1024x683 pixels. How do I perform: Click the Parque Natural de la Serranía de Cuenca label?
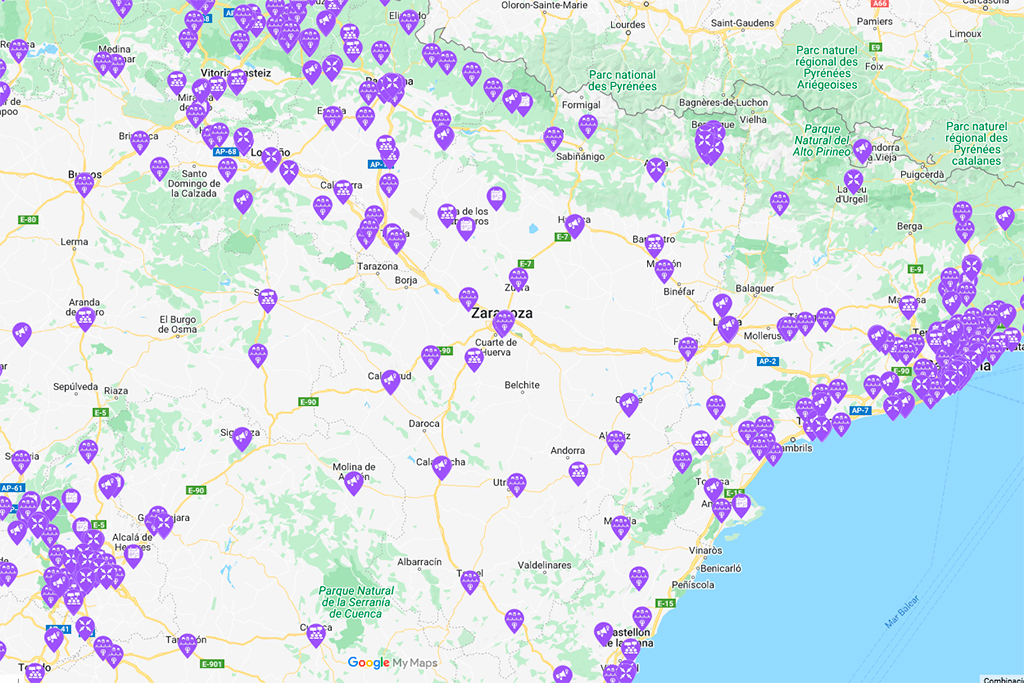coord(356,602)
